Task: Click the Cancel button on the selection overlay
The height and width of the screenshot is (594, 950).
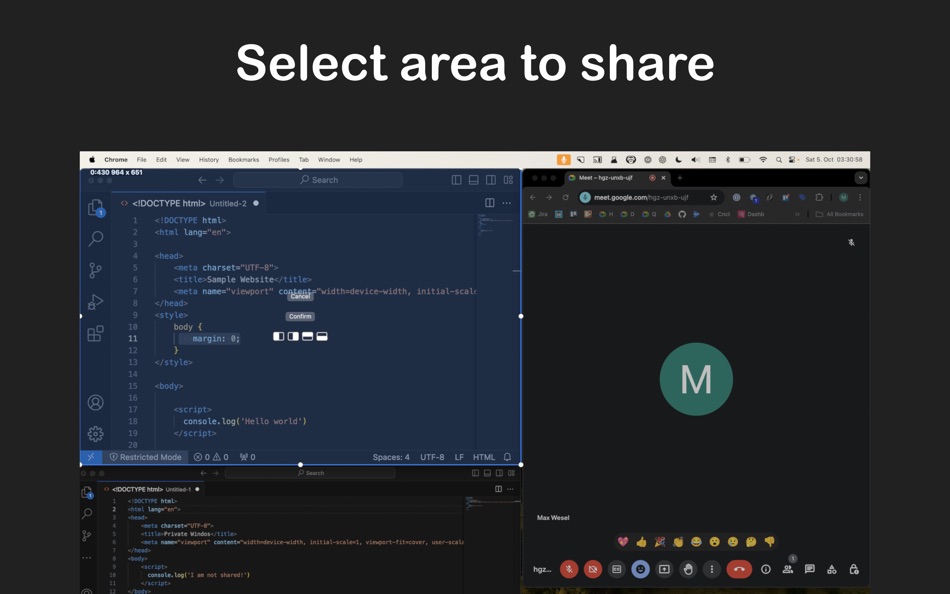Action: point(300,296)
